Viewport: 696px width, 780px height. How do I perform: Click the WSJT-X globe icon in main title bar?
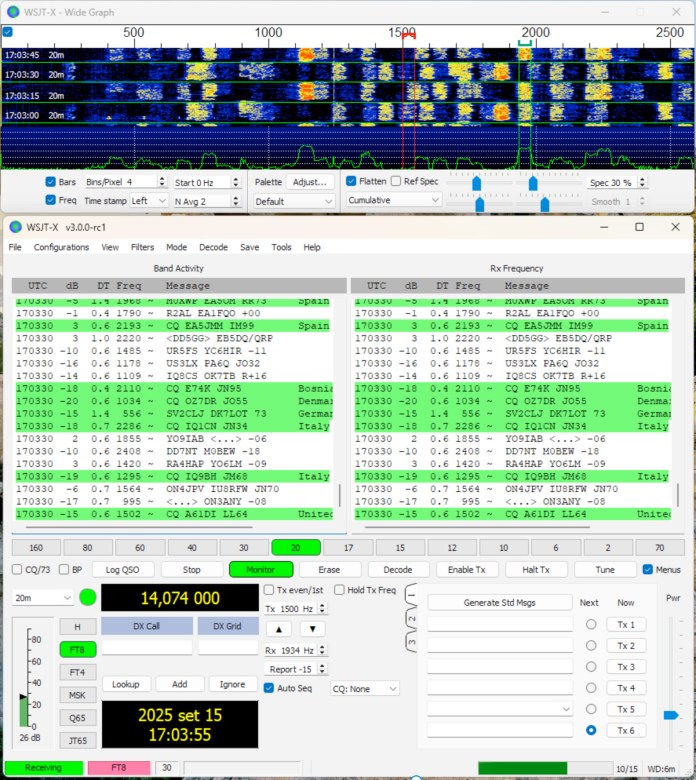click(x=15, y=227)
